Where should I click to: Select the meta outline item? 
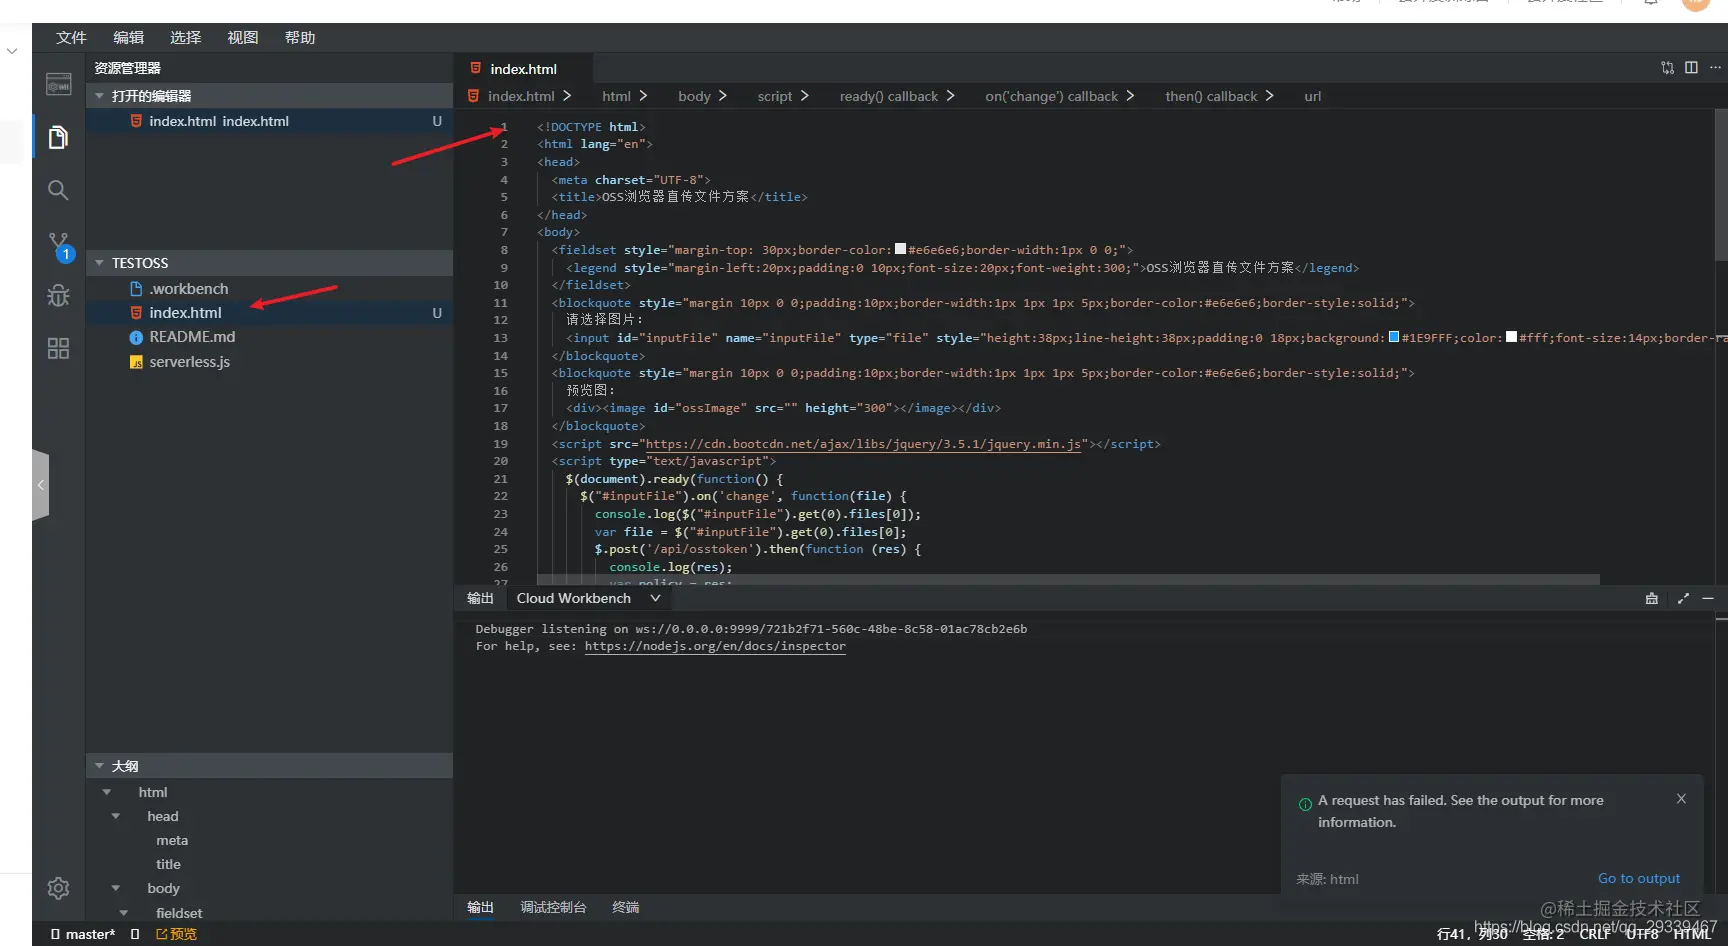pos(172,840)
